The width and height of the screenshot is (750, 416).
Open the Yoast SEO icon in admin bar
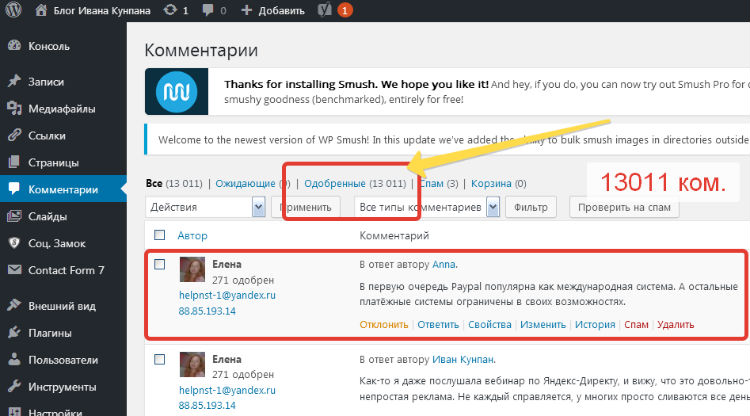[325, 10]
